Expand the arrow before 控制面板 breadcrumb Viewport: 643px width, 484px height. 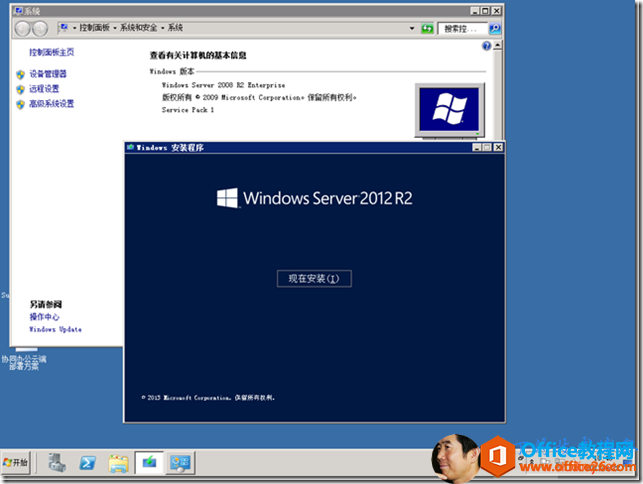coord(75,28)
